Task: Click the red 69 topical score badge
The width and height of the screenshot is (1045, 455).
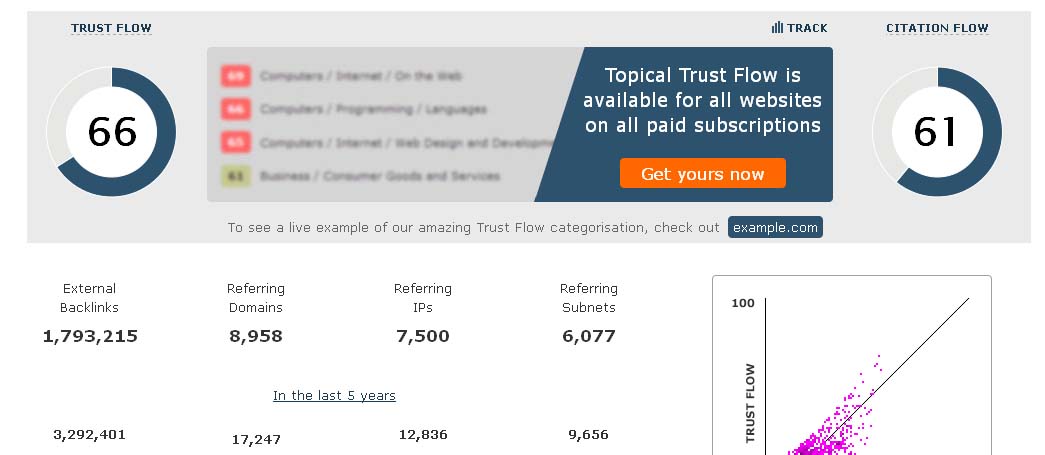Action: point(236,76)
